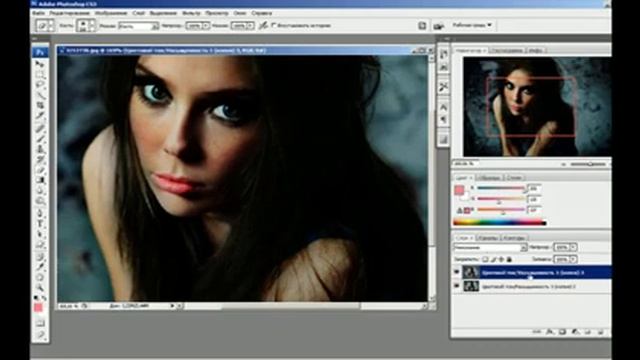Switch to the Histogram tab
This screenshot has width=640, height=360.
[507, 50]
